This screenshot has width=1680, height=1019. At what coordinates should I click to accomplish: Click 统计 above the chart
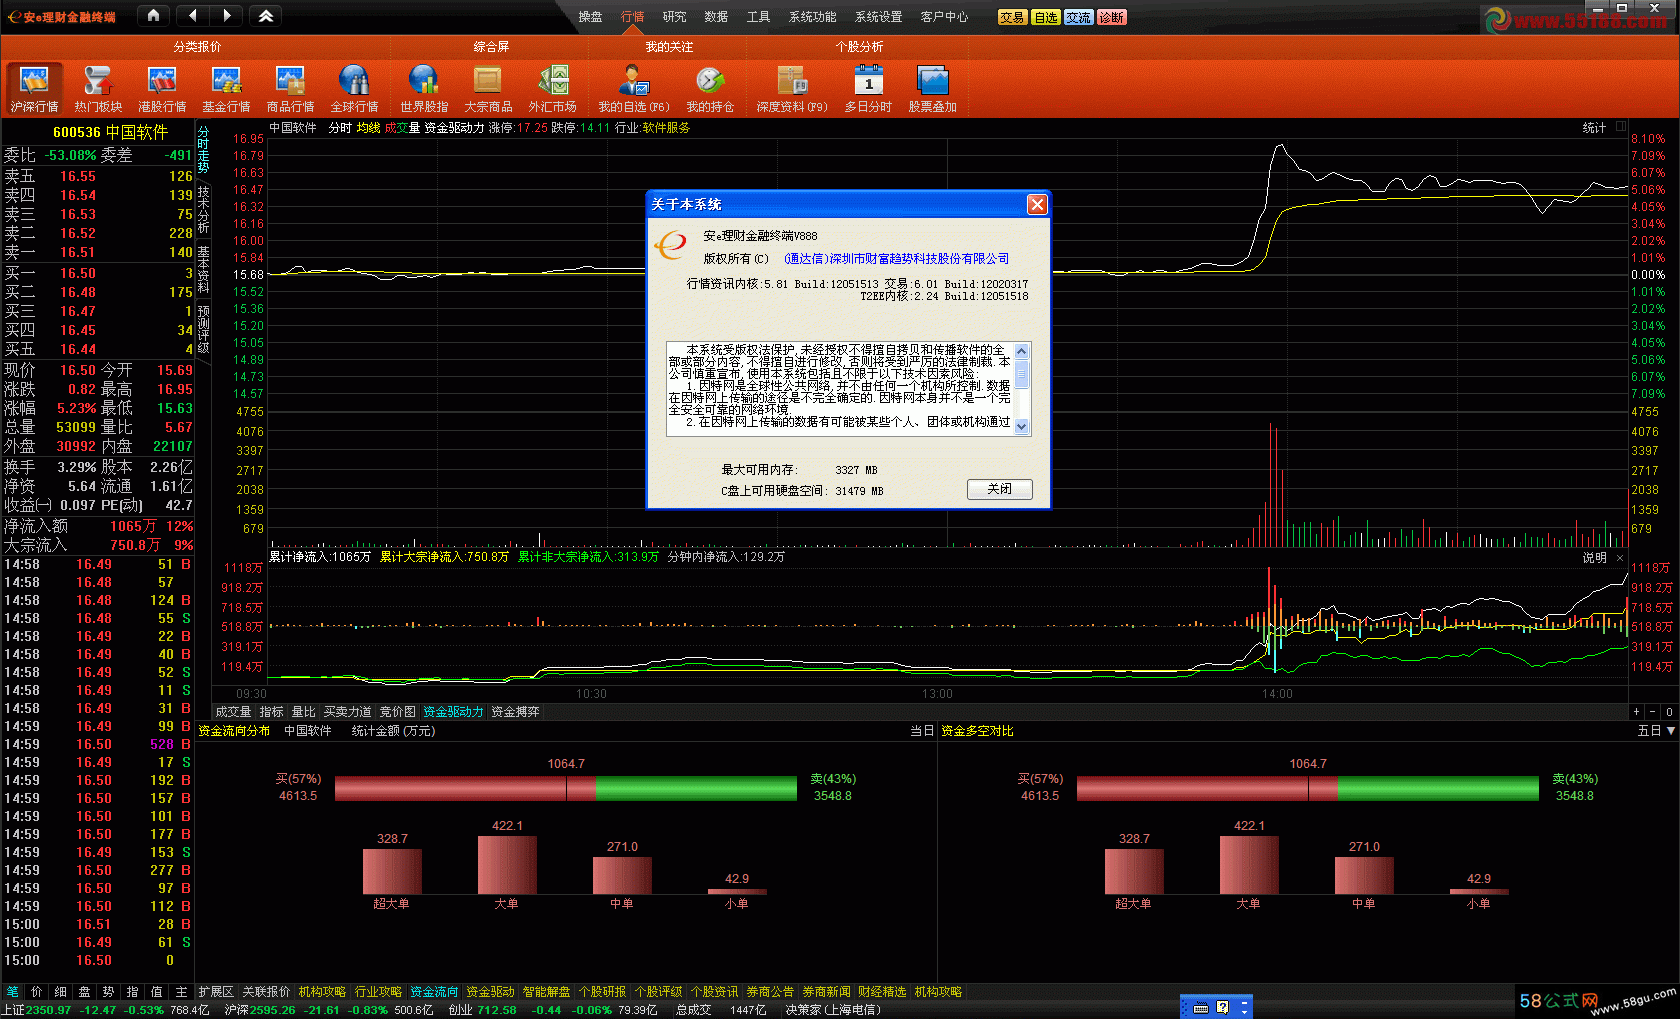[1594, 127]
